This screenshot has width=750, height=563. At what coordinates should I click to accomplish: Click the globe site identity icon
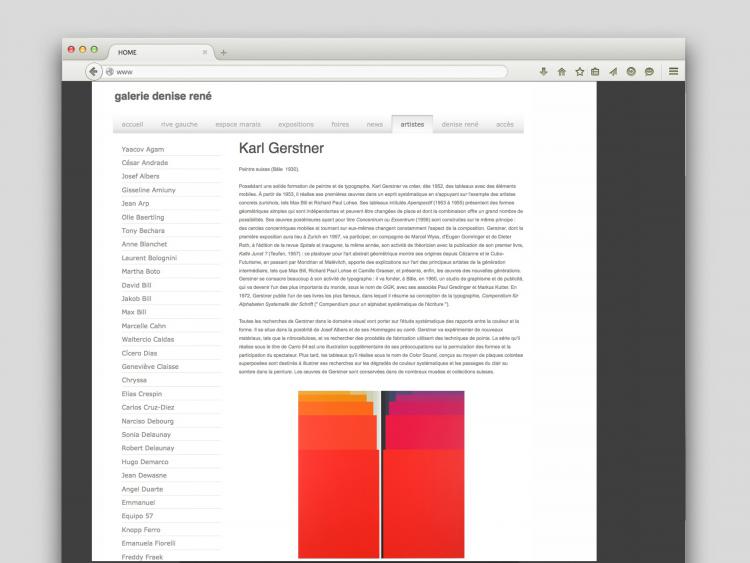(x=110, y=72)
